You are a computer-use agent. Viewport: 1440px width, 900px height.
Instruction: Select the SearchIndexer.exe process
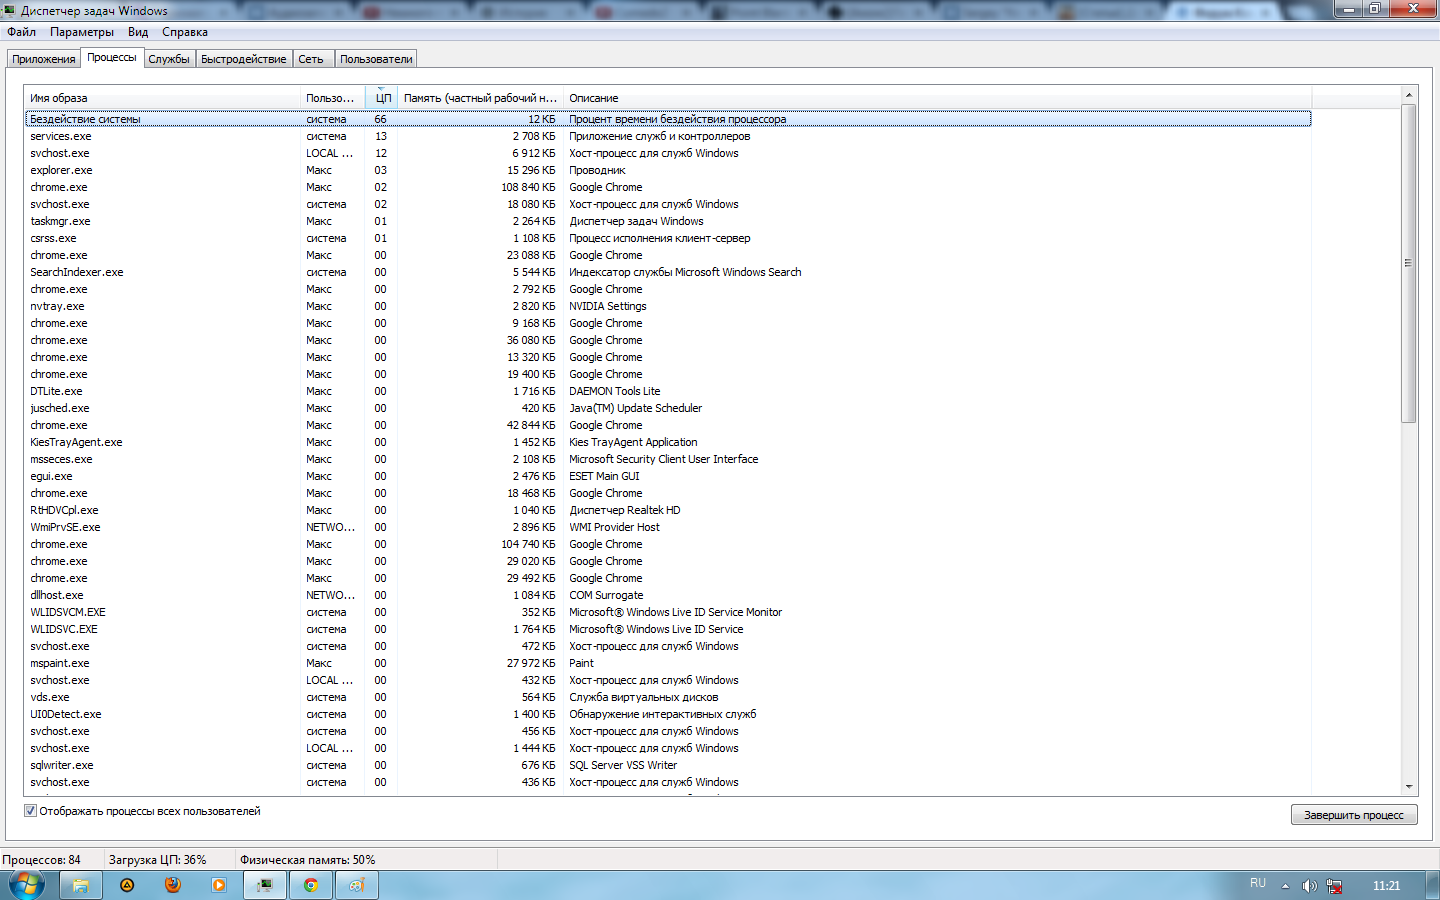[668, 272]
